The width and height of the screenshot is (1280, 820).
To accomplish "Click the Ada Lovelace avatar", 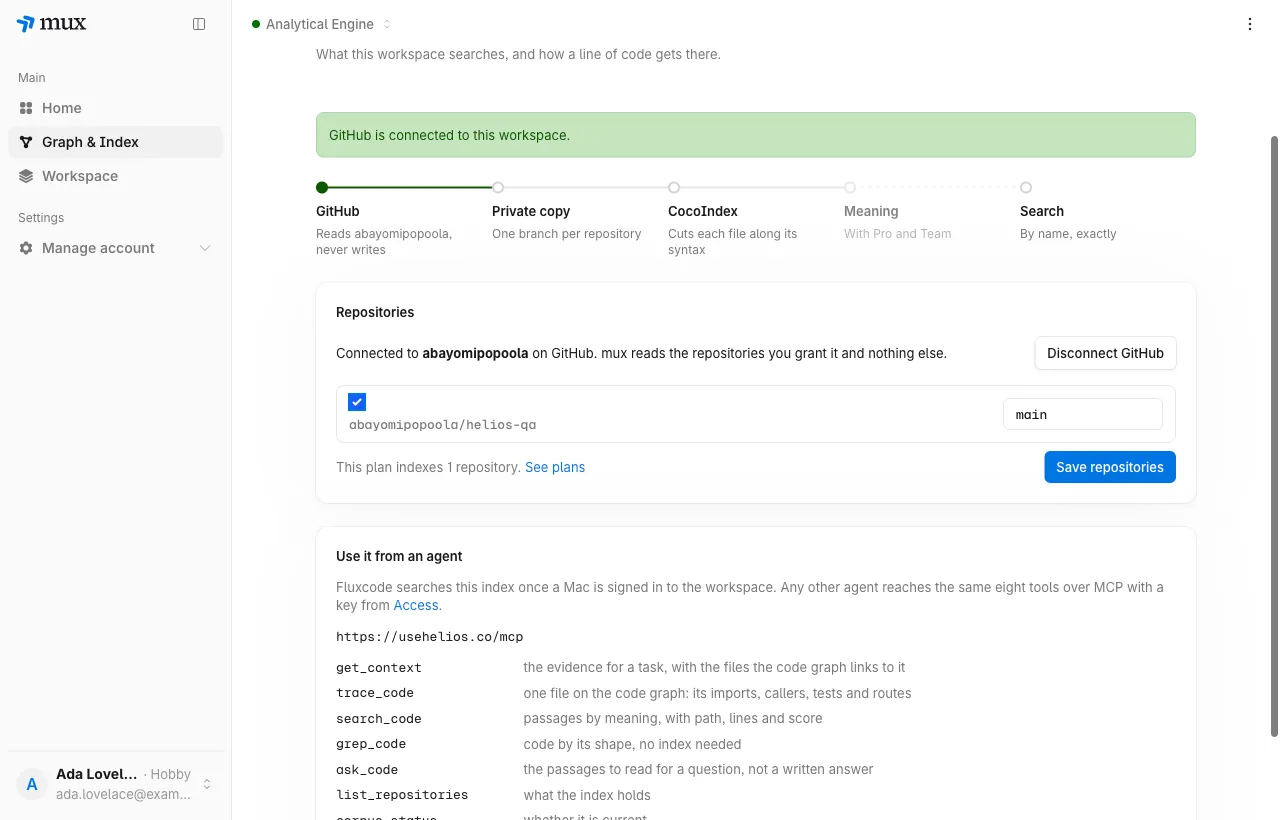I will tap(32, 784).
